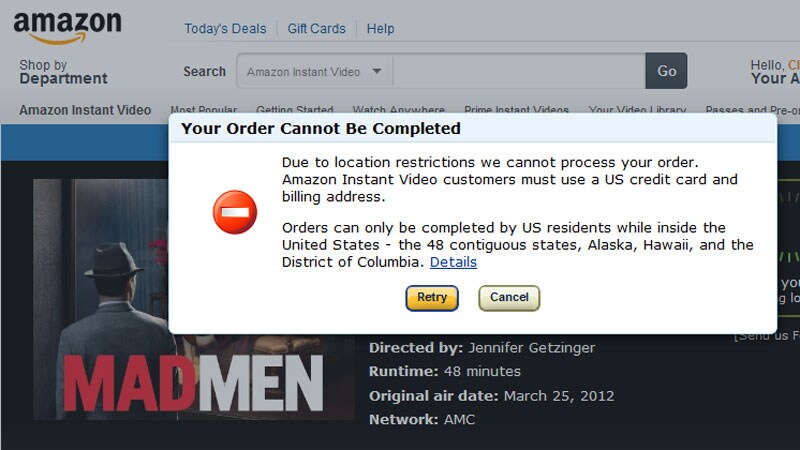Open the Most Popular menu item
Viewport: 800px width, 450px height.
tap(204, 109)
